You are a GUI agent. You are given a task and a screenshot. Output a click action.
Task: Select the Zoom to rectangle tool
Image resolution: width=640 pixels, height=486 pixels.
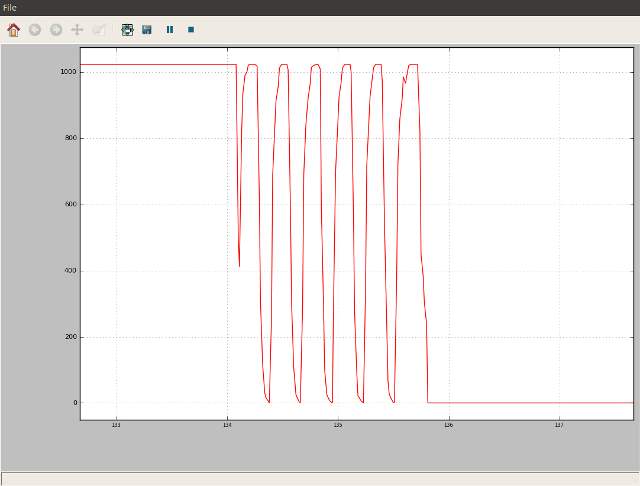point(98,30)
